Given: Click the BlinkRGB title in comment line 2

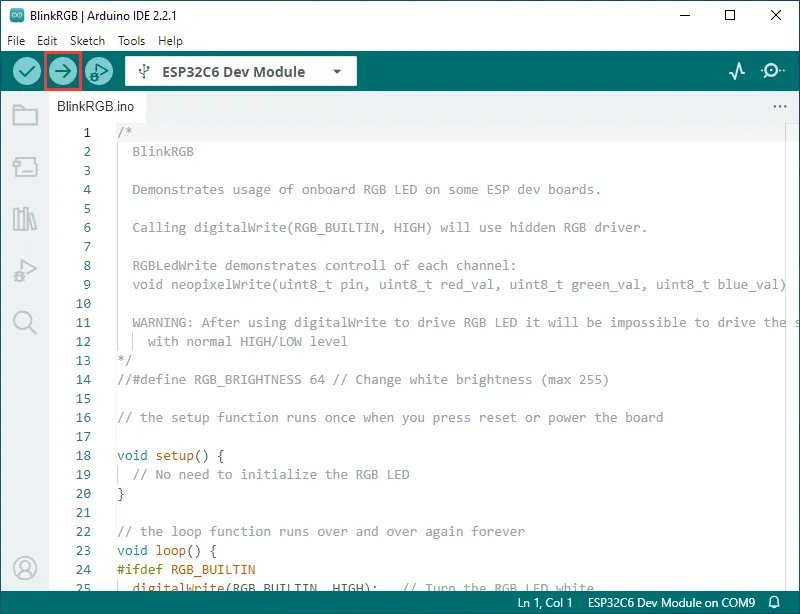Looking at the screenshot, I should click(163, 151).
